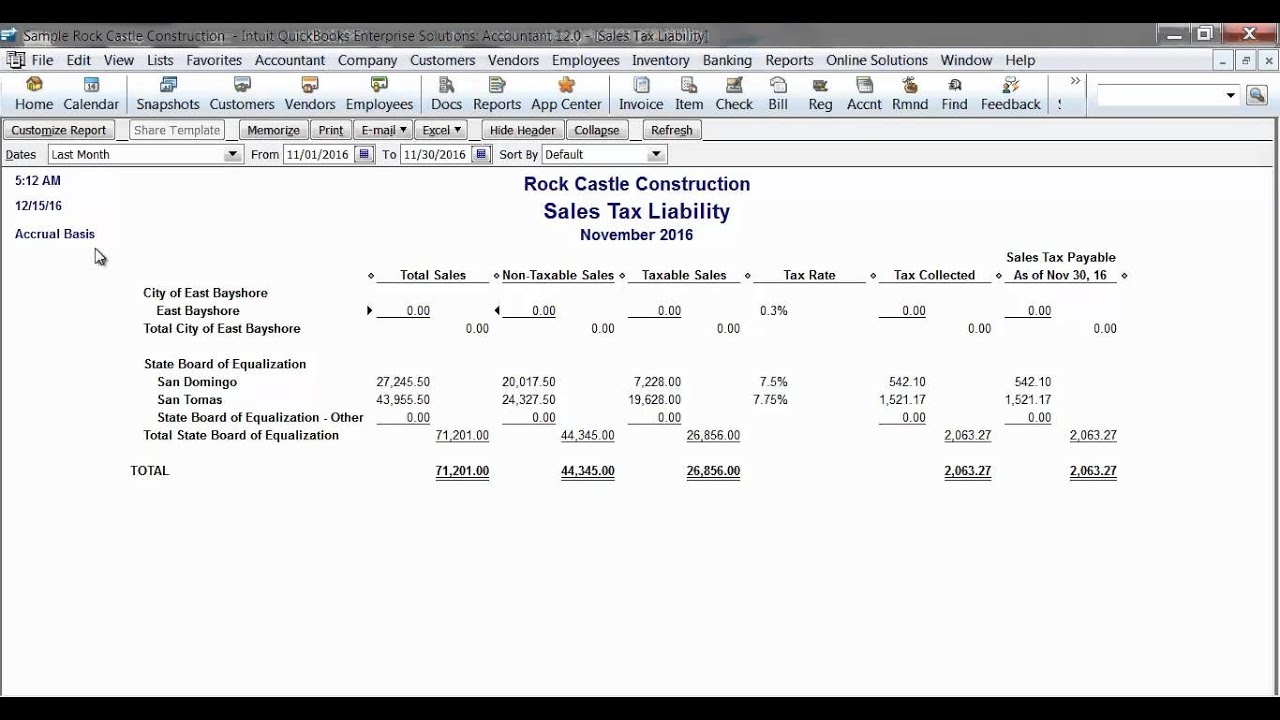Click the Non-Taxable Sales column header
Viewport: 1280px width, 720px height.
558,275
